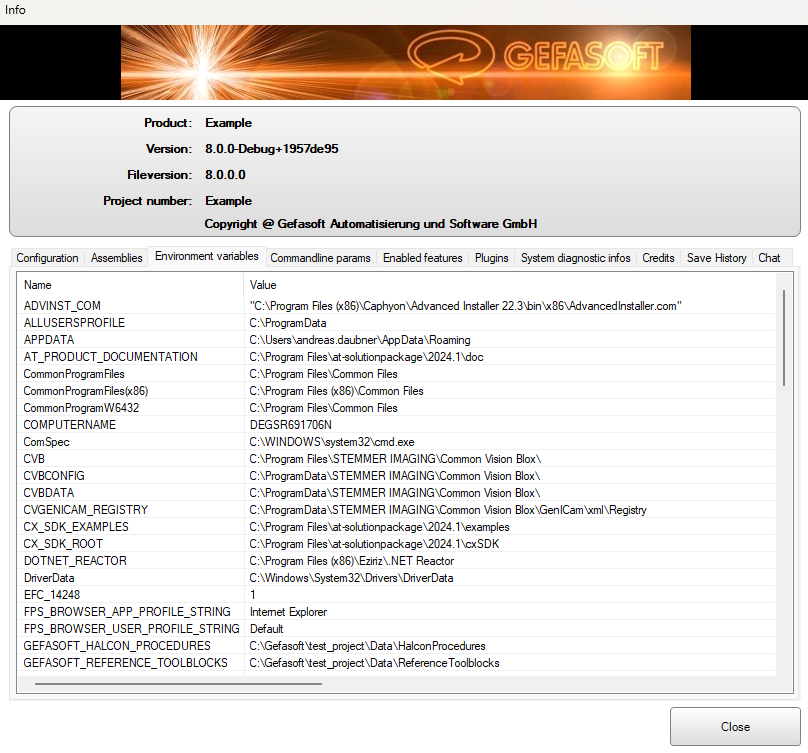The height and width of the screenshot is (753, 808).
Task: Select the EFC_14248 row
Action: click(396, 595)
